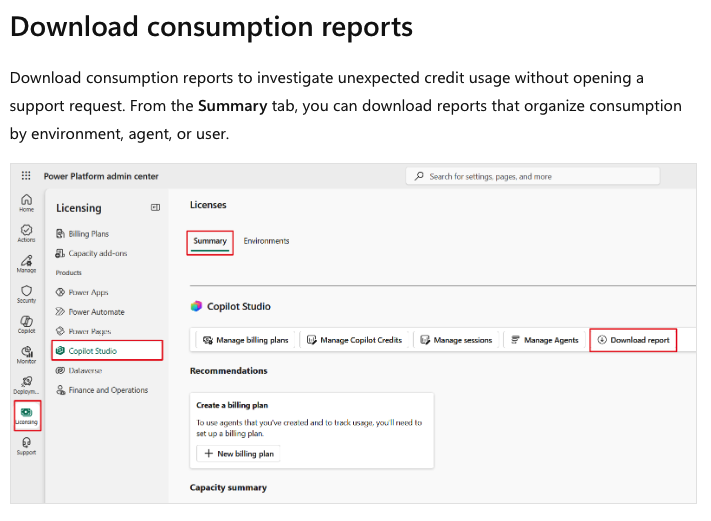Click the Capacity summary heading
The image size is (711, 521).
(228, 487)
